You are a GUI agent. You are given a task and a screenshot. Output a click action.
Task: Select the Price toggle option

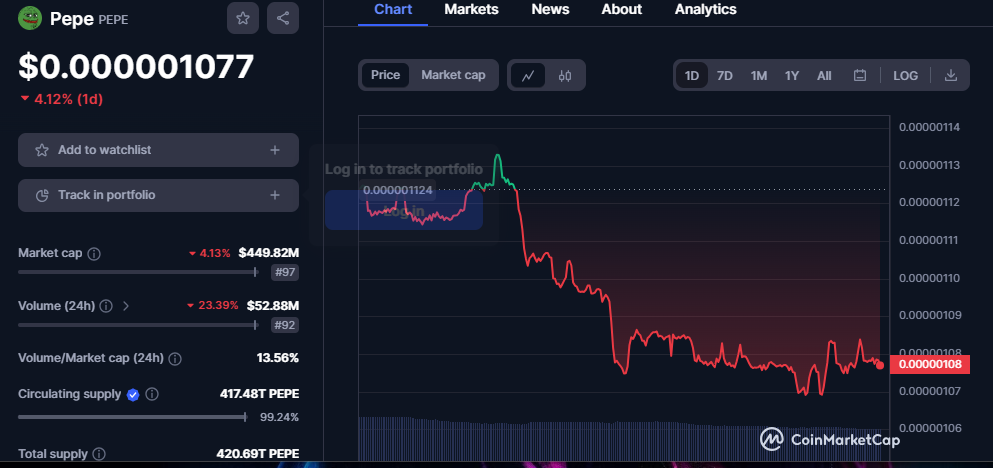(385, 75)
